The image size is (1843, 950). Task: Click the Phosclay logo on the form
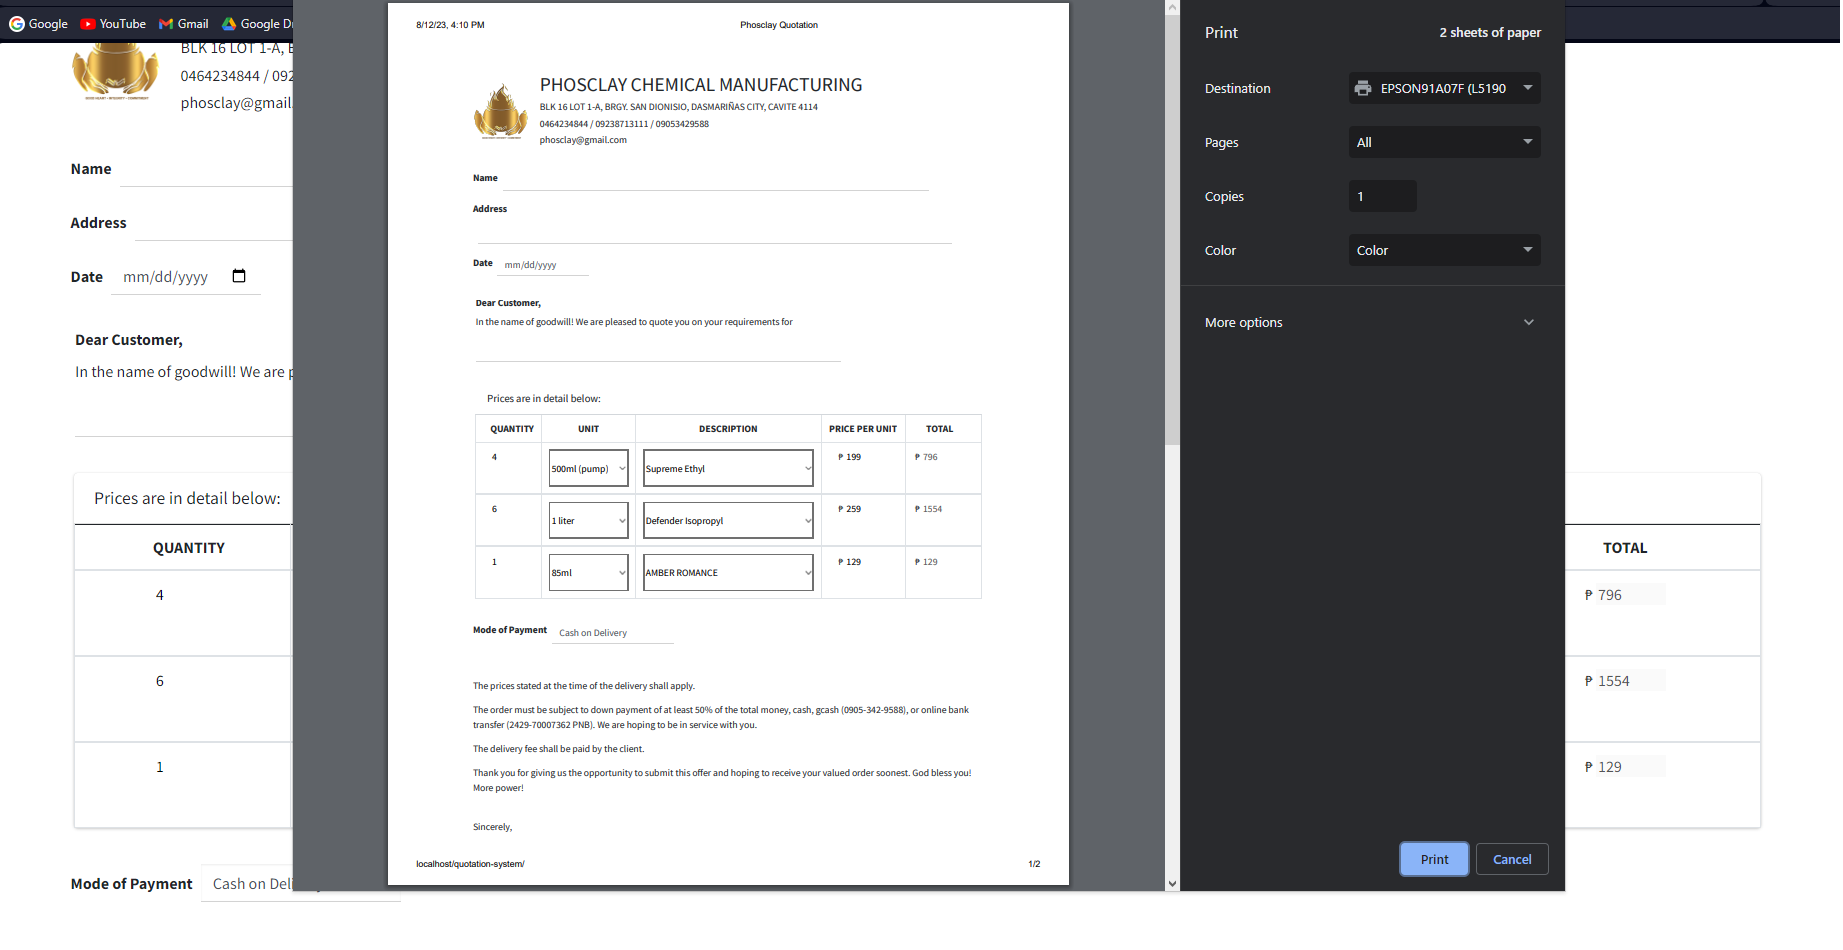[x=501, y=111]
